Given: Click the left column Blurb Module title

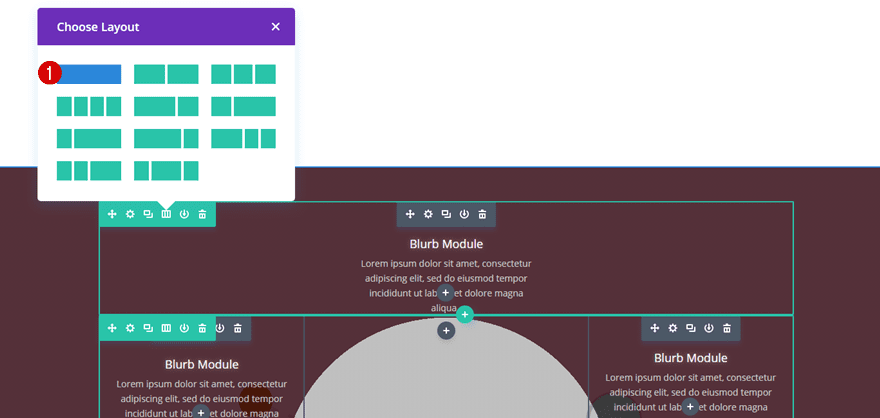Looking at the screenshot, I should coord(201,365).
